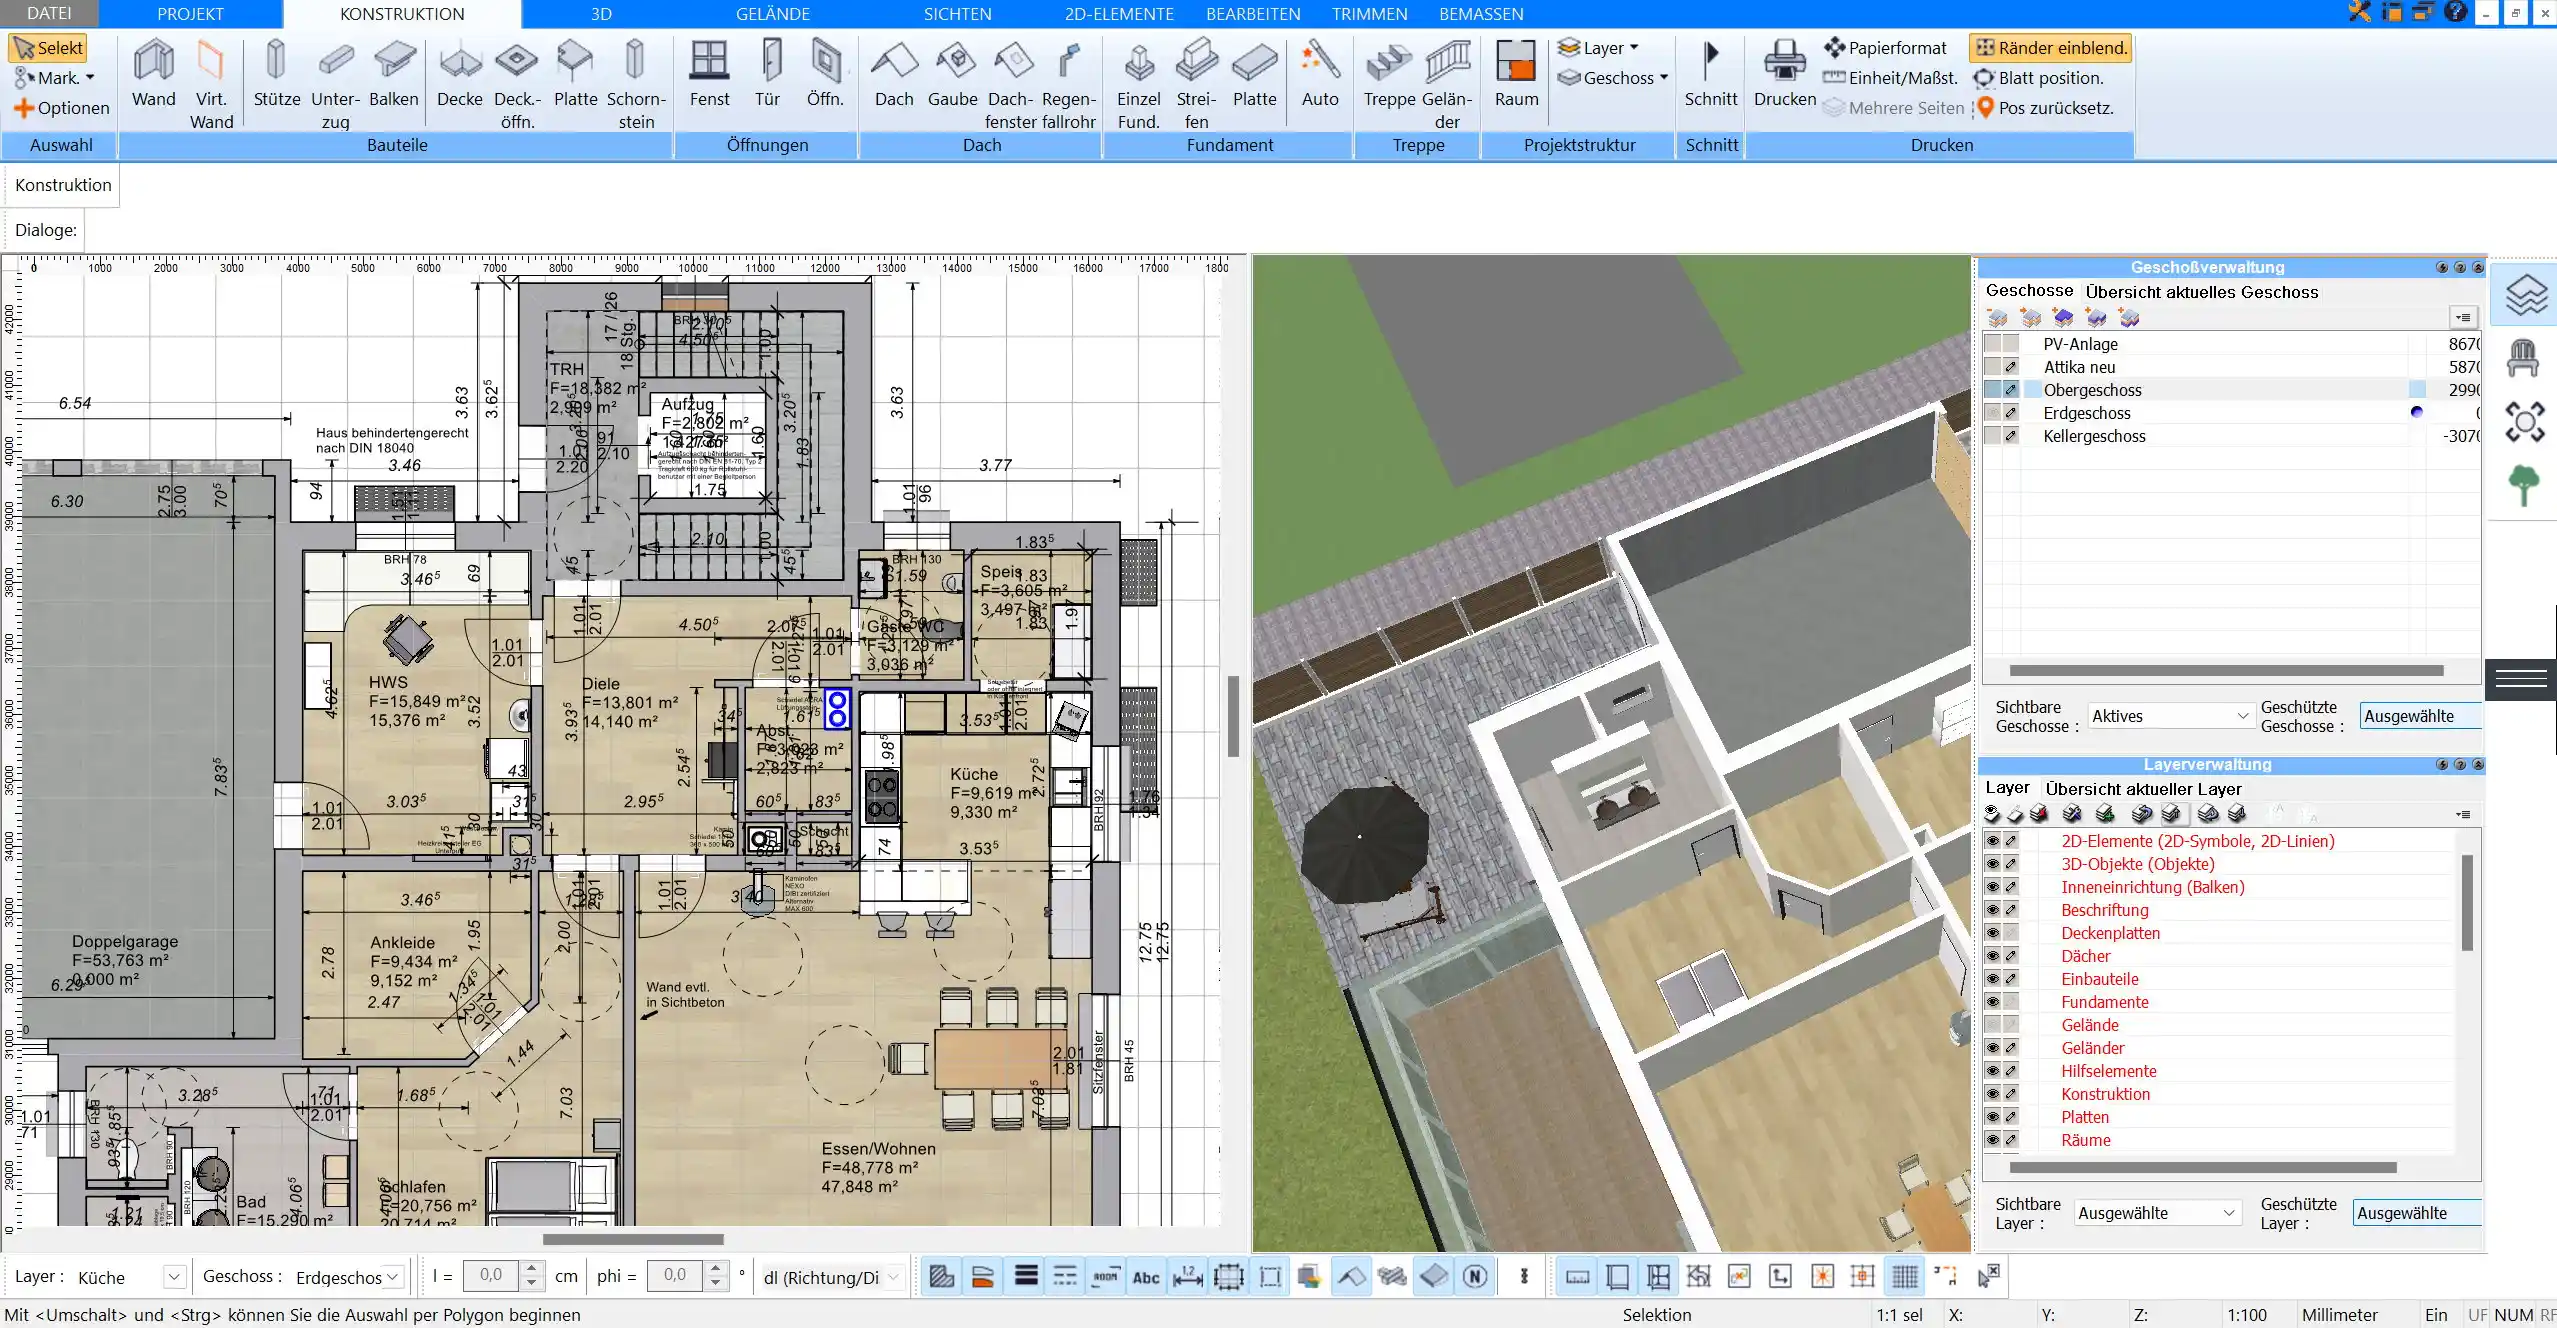Switch to the PROJEKT ribbon tab
2557x1328 pixels.
(x=190, y=13)
